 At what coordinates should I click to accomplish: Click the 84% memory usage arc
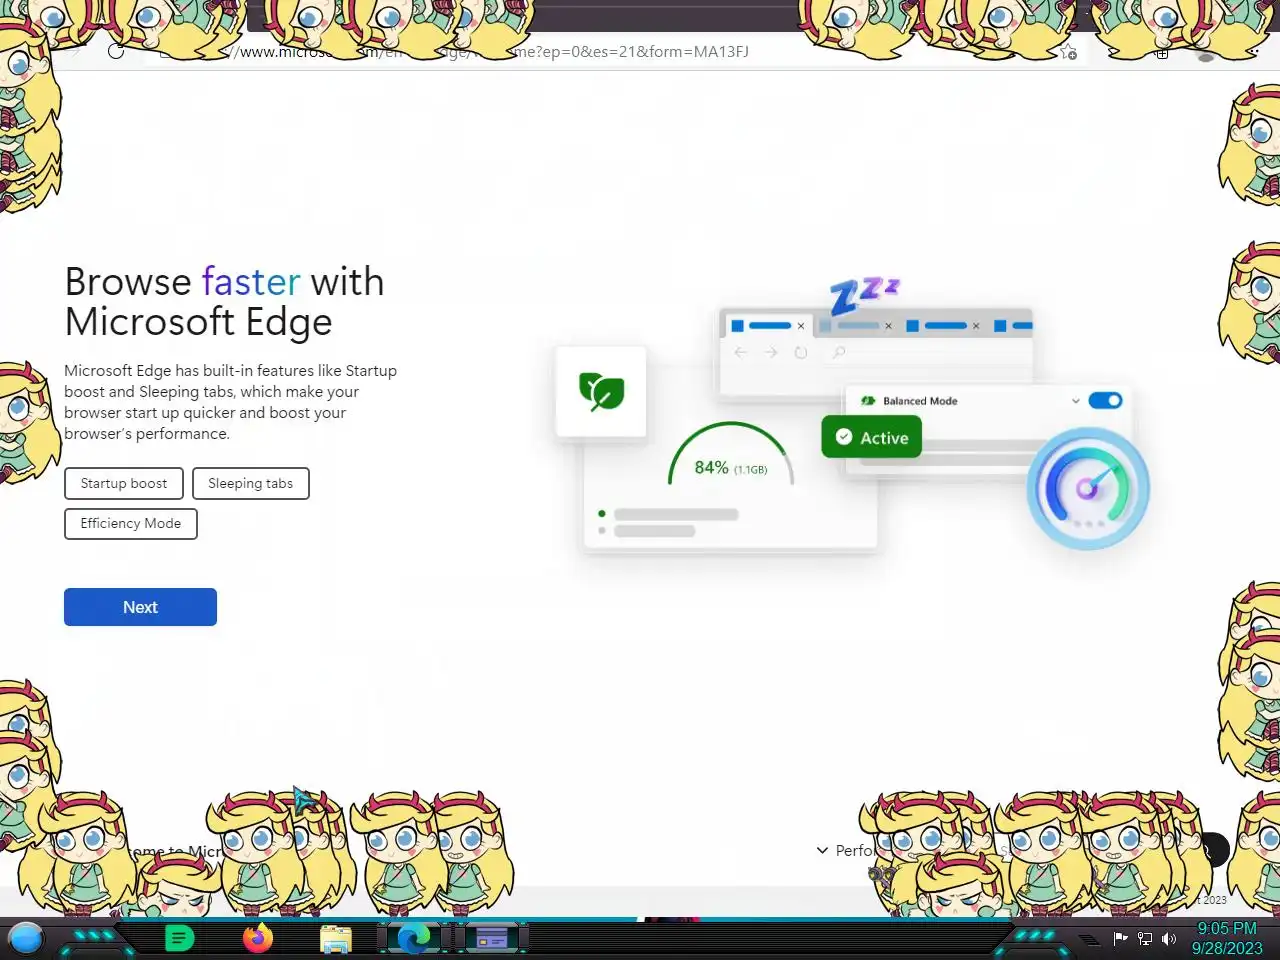(730, 455)
